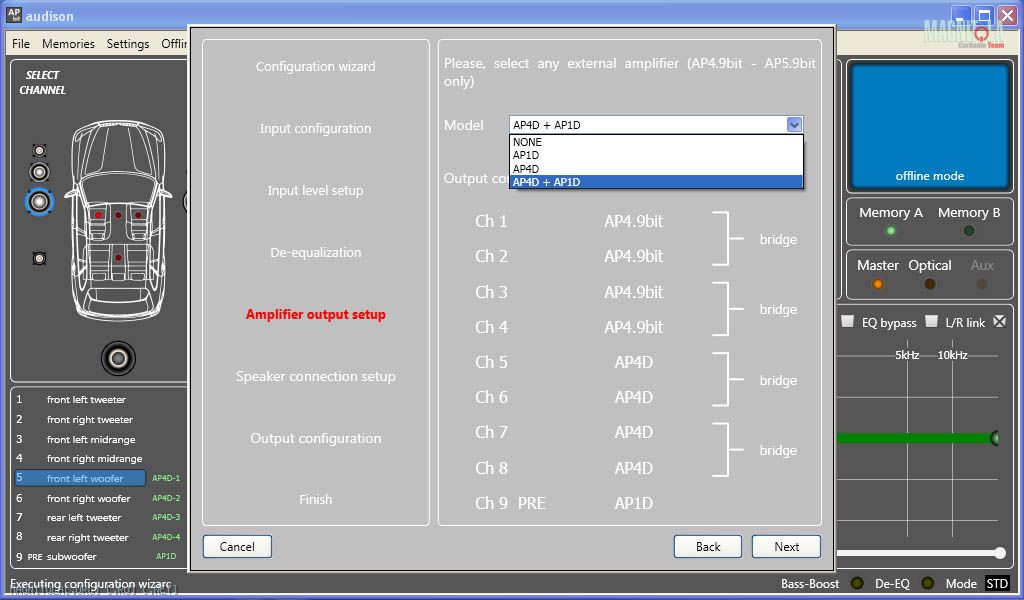1024x600 pixels.
Task: Click the blue offline mode display
Action: click(x=929, y=126)
